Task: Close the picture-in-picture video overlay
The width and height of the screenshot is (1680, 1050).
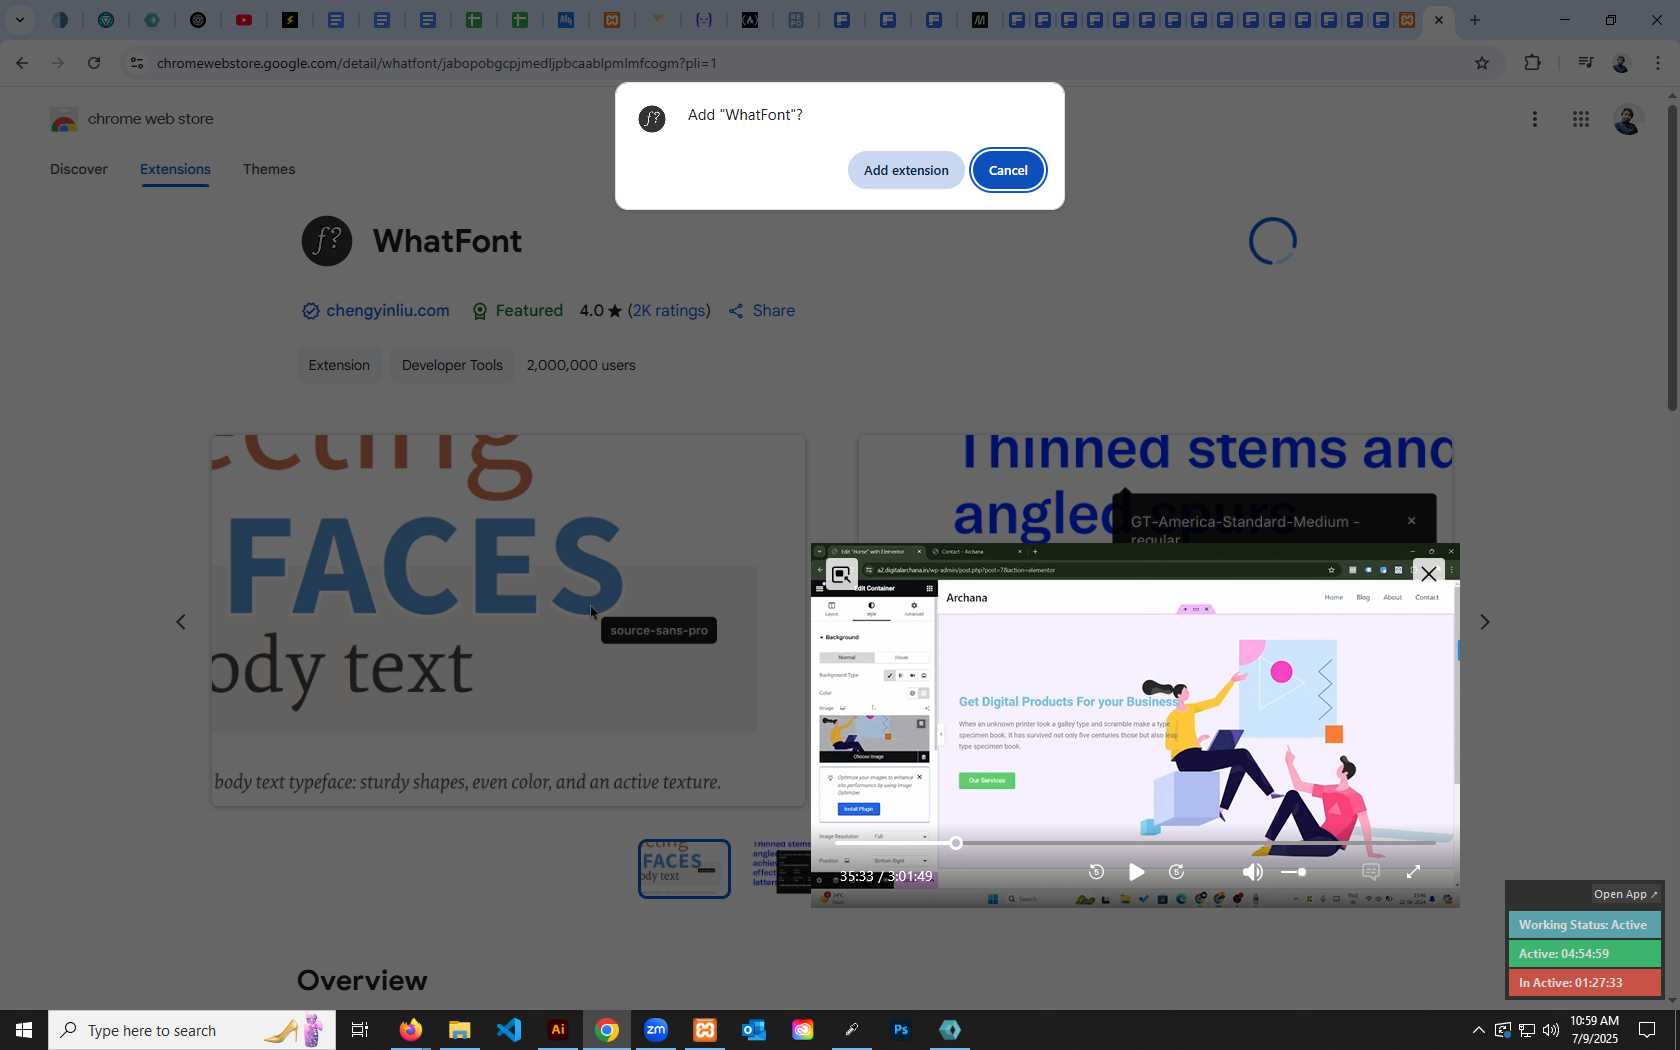Action: [1428, 574]
